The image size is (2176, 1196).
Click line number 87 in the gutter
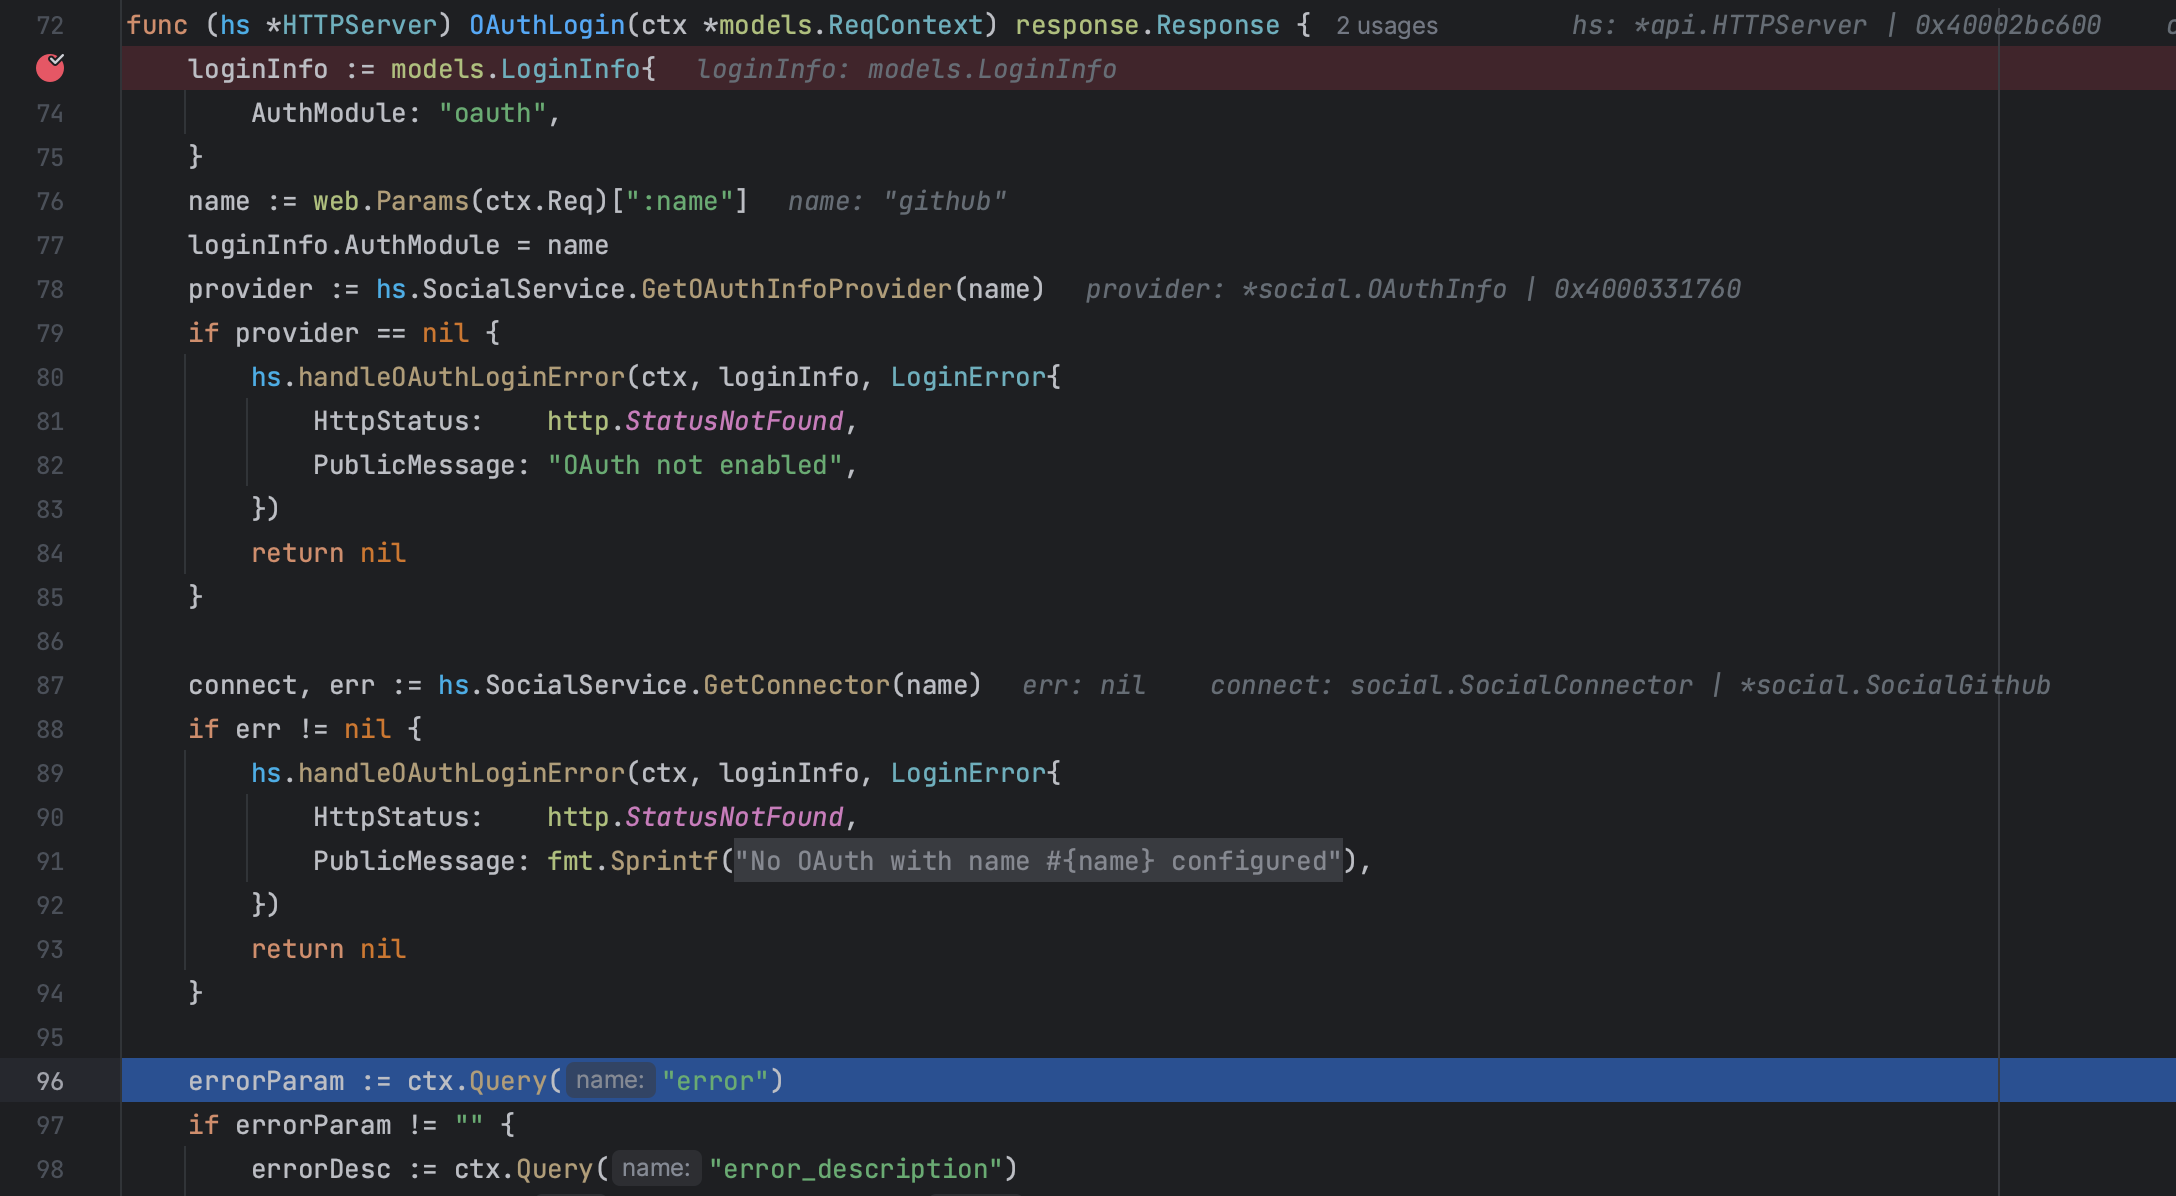point(50,685)
